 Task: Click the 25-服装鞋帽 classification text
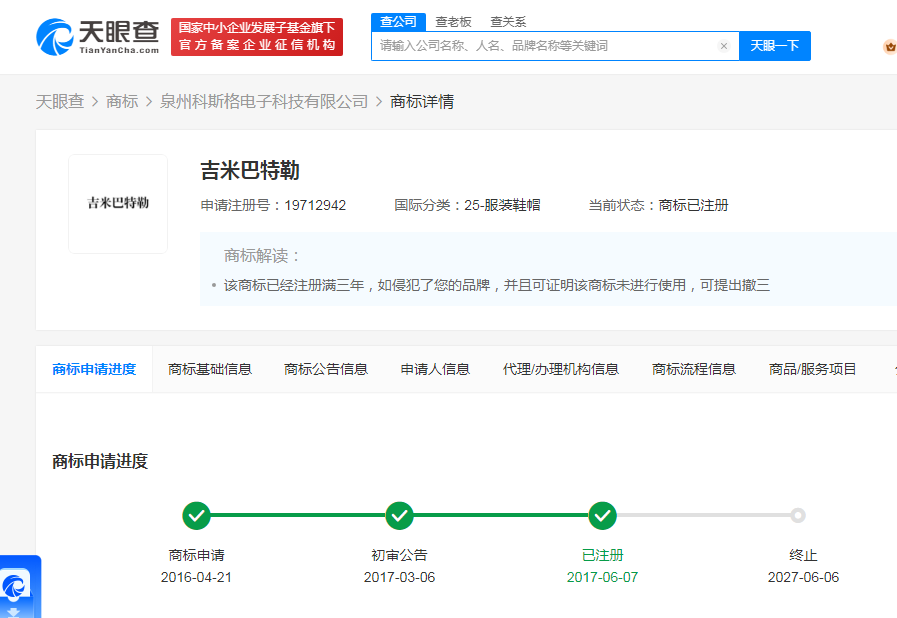502,205
